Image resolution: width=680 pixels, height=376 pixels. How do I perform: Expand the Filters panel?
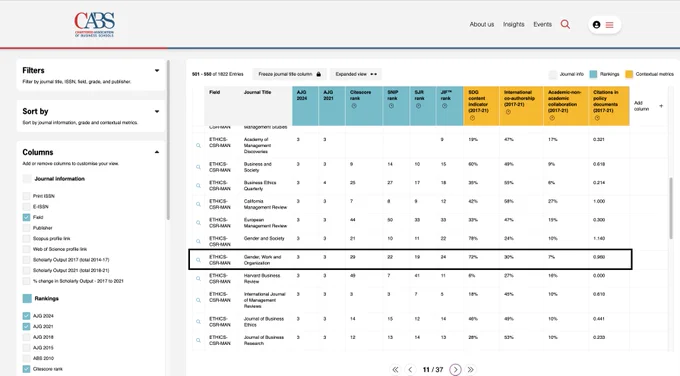click(x=157, y=70)
